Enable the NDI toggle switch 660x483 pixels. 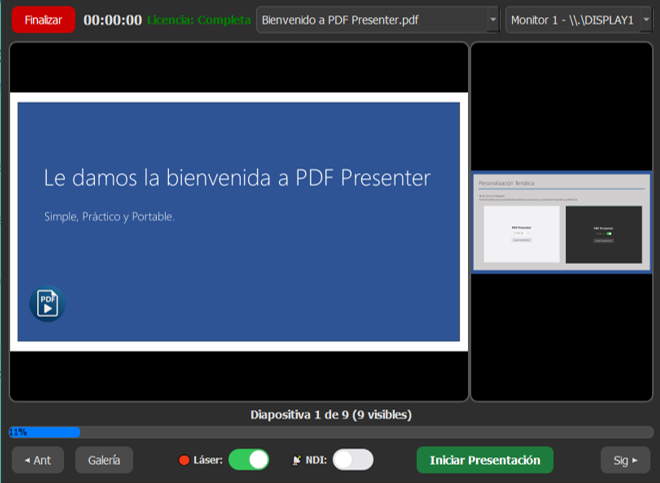(353, 460)
